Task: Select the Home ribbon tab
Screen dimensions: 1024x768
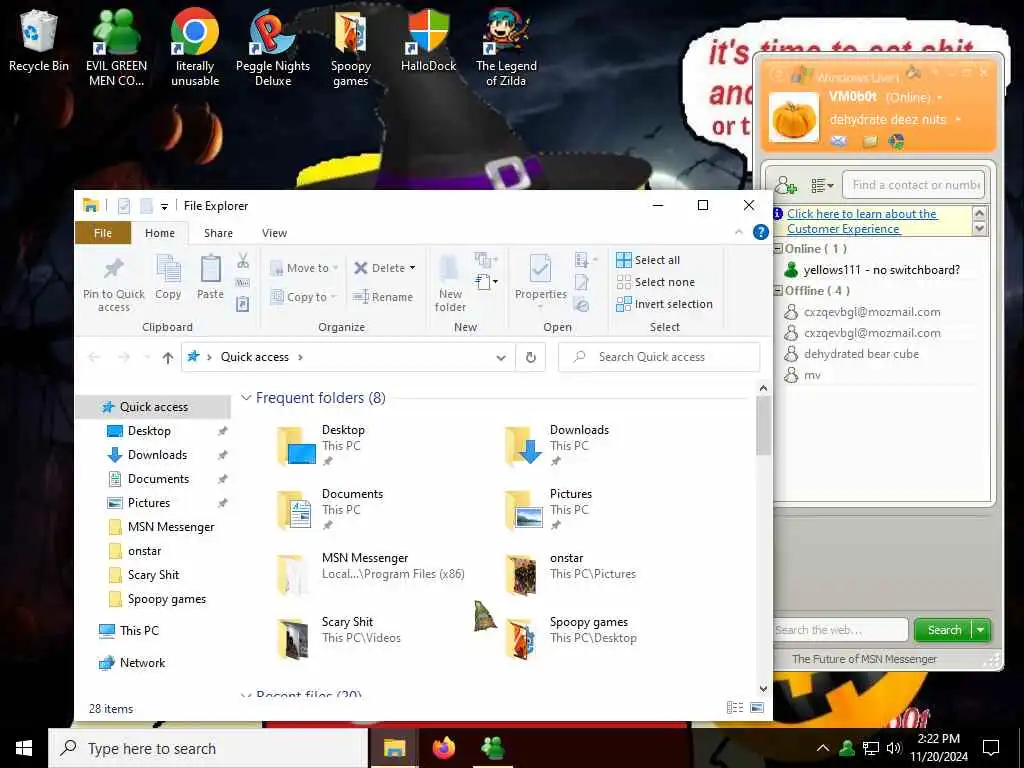Action: (160, 233)
